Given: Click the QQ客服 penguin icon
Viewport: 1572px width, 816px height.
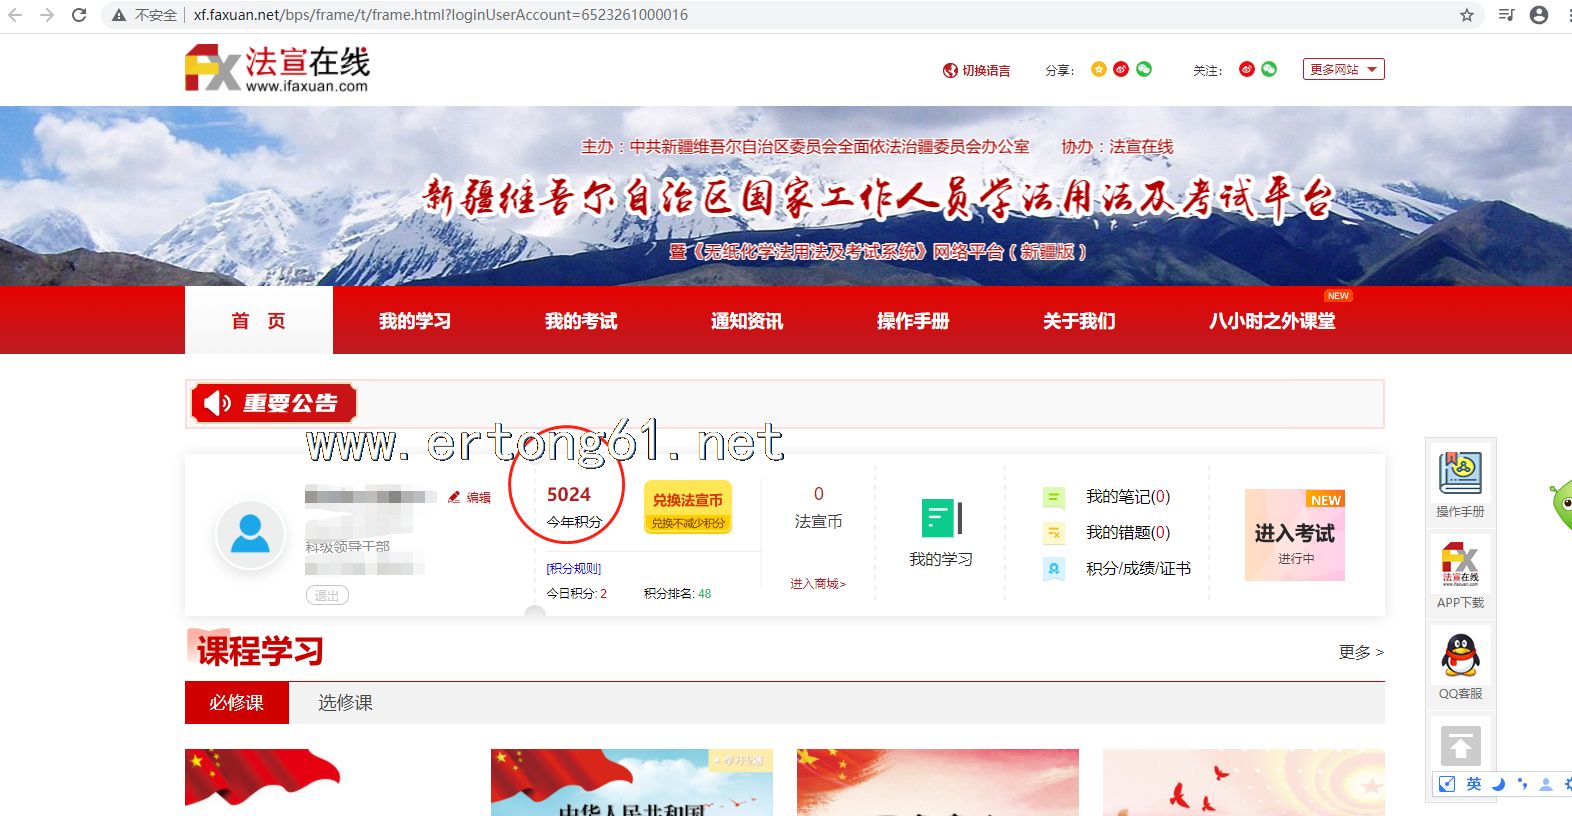Looking at the screenshot, I should coord(1460,656).
